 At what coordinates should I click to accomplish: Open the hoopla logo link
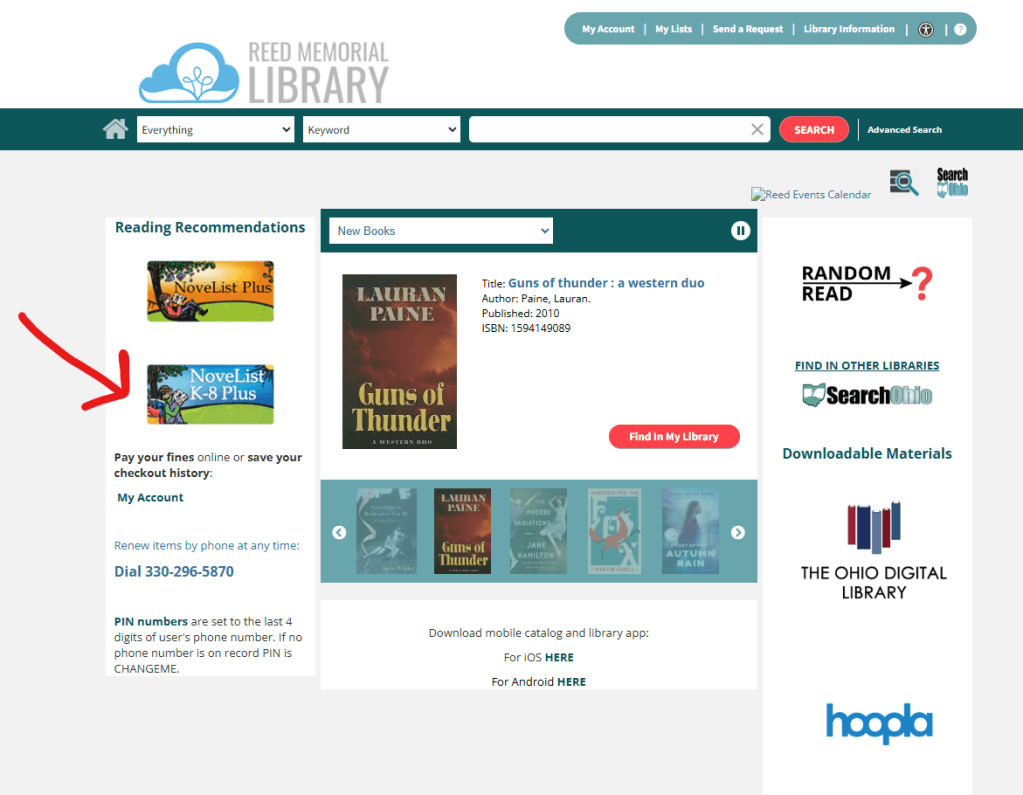tap(879, 723)
